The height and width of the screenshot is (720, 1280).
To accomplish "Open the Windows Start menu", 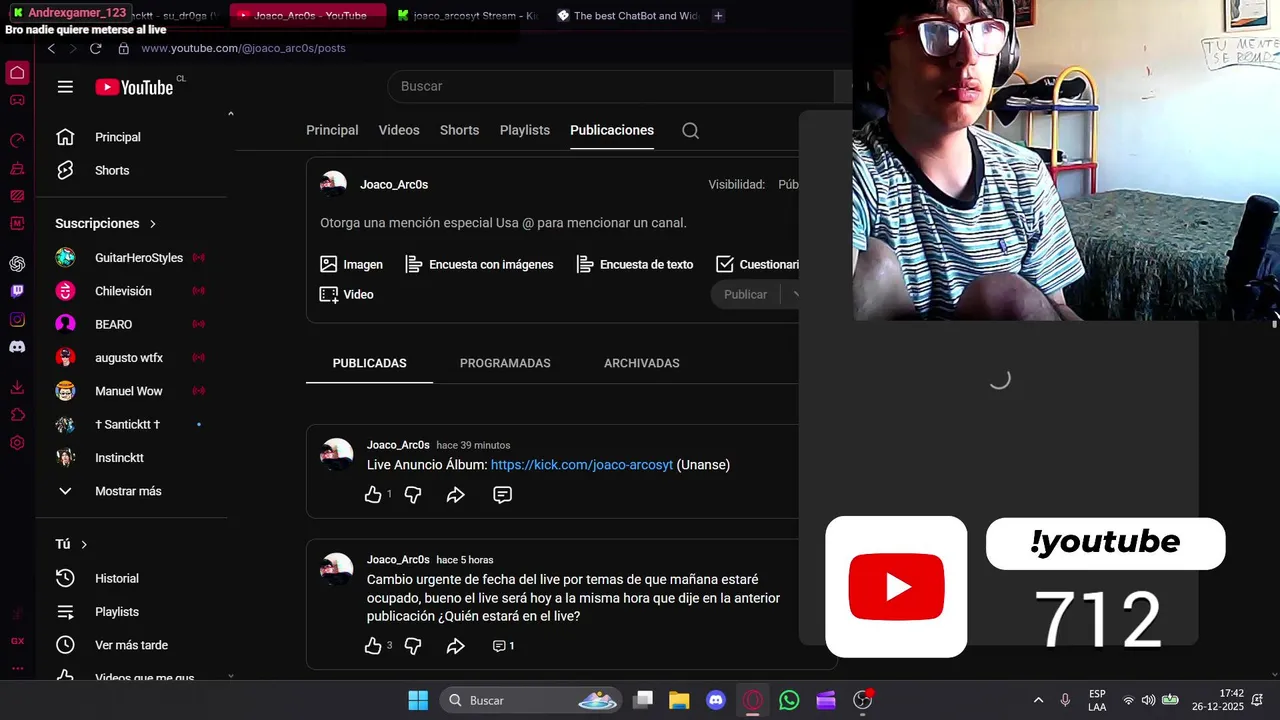I will coord(418,700).
